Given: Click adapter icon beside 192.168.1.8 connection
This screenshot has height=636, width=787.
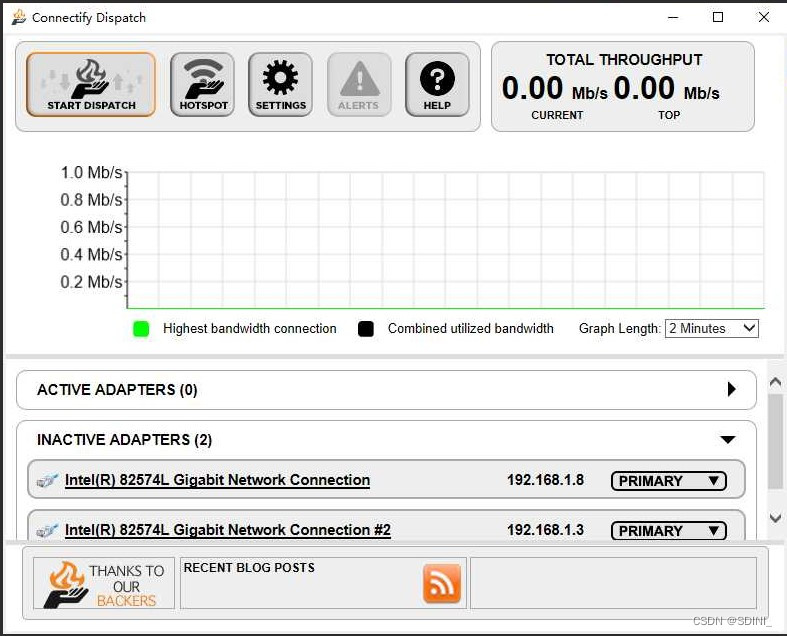Looking at the screenshot, I should [47, 480].
